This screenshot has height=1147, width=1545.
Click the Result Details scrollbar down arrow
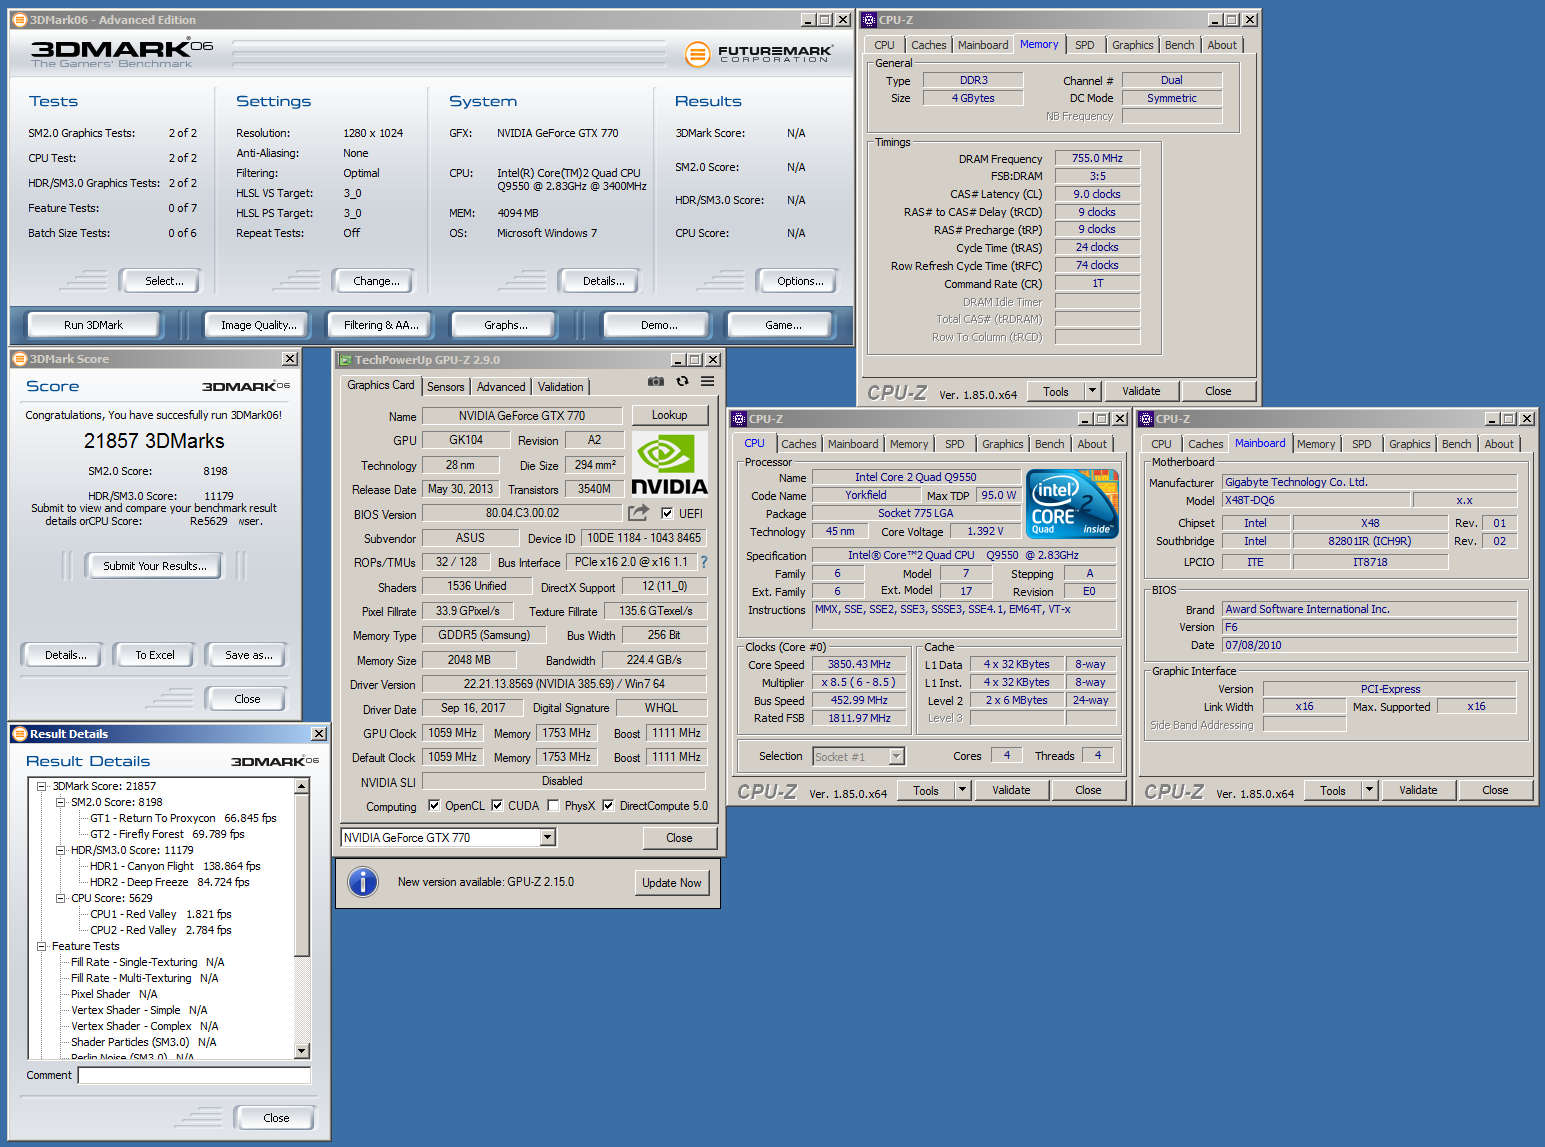click(302, 1051)
